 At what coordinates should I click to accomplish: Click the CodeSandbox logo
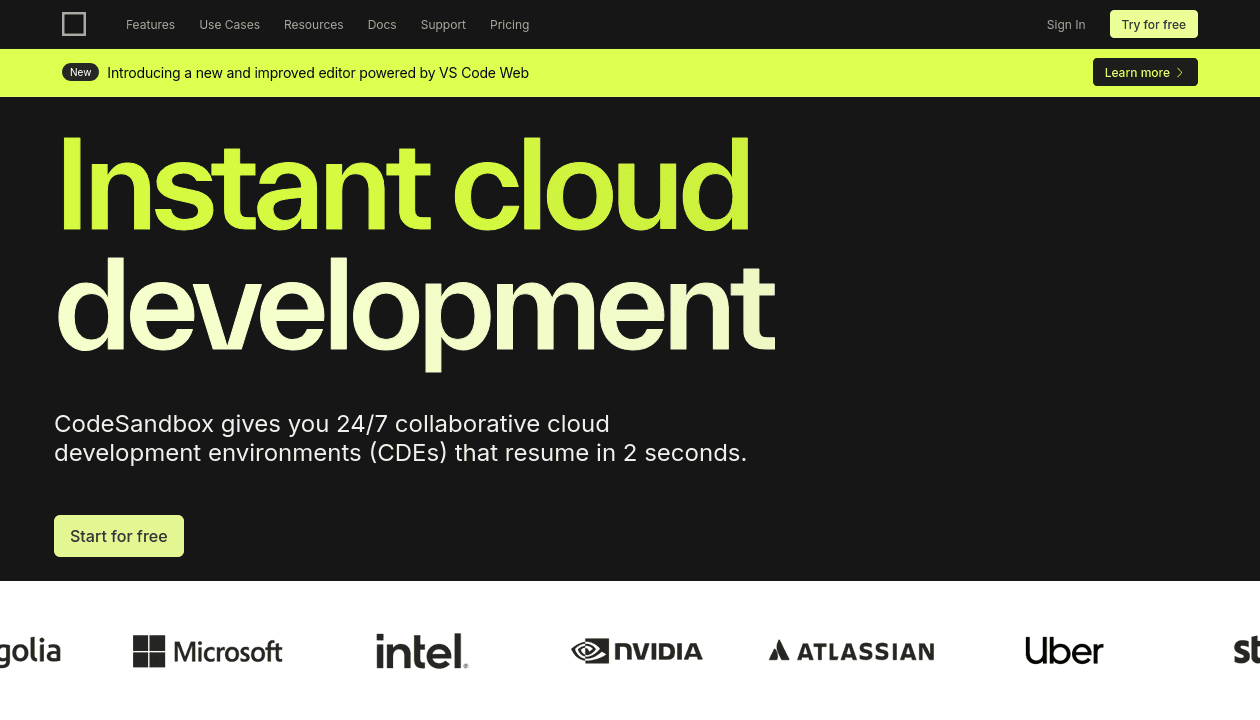(74, 24)
